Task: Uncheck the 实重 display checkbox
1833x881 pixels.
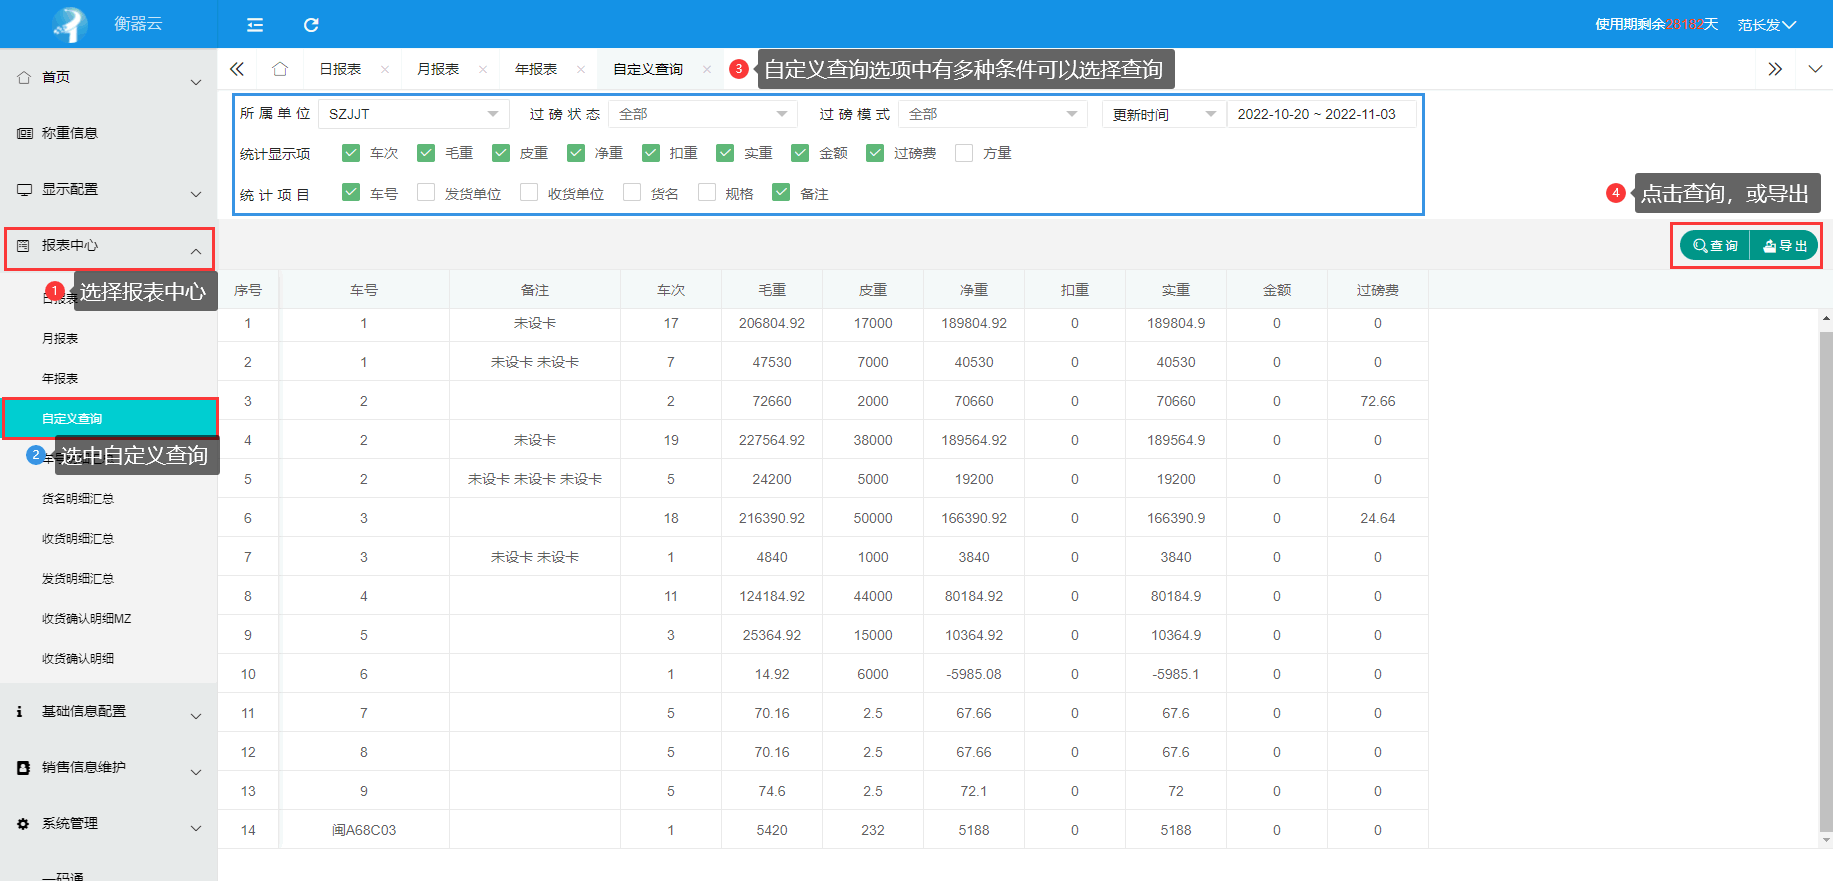Action: (725, 153)
